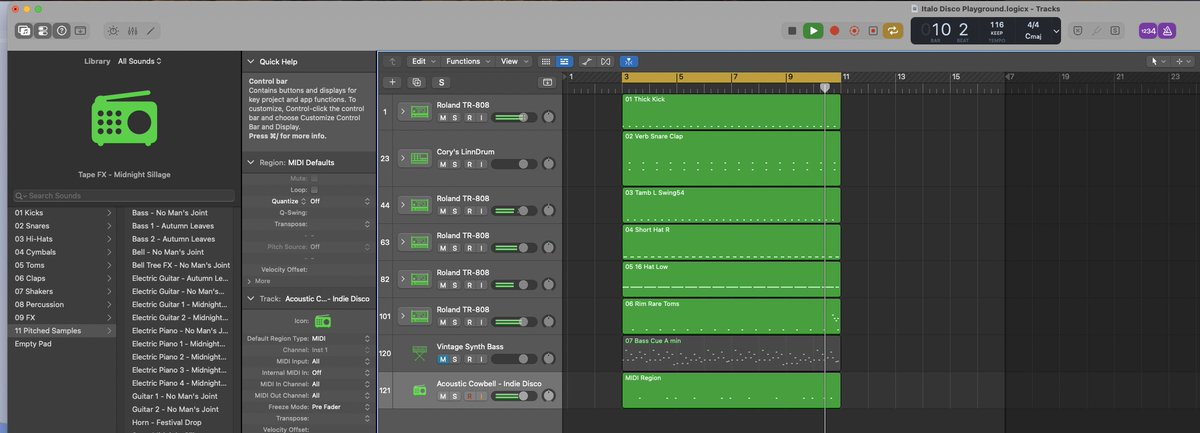Toggle the Count-in 1234 button
The image size is (1200, 433).
pos(1148,31)
